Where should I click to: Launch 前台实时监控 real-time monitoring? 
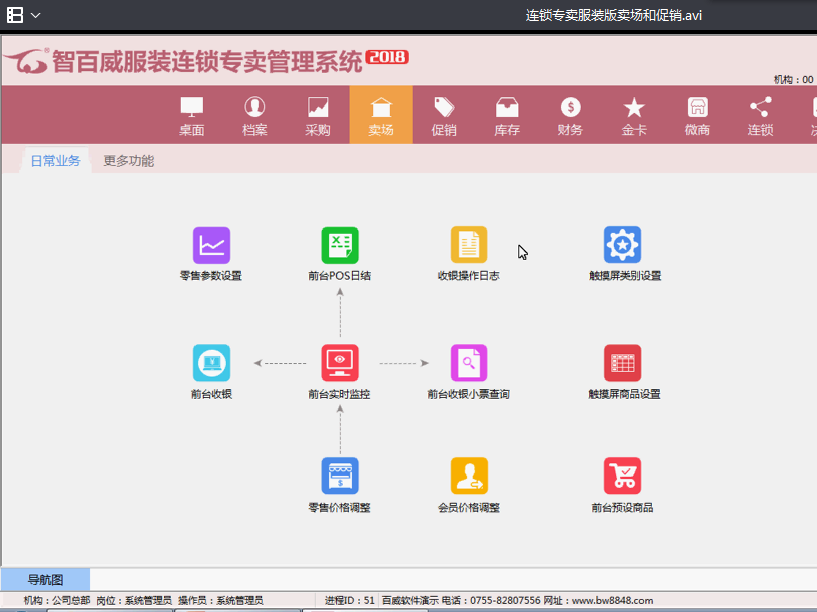[x=340, y=363]
